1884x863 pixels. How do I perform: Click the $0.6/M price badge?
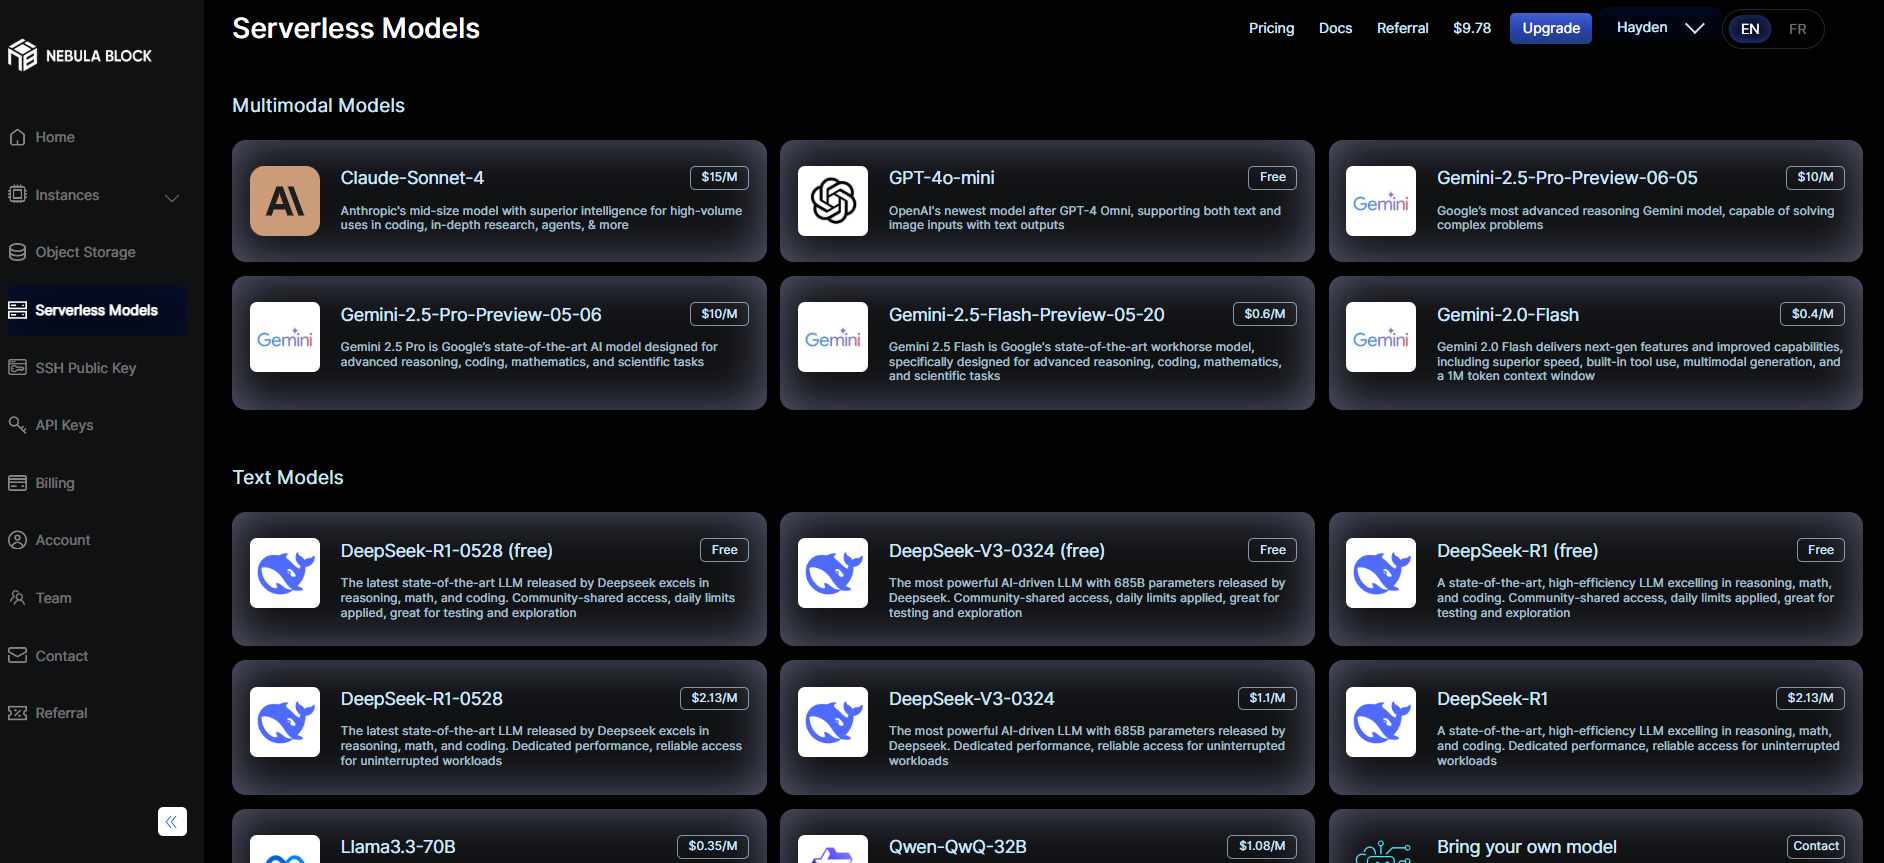pyautogui.click(x=1265, y=314)
